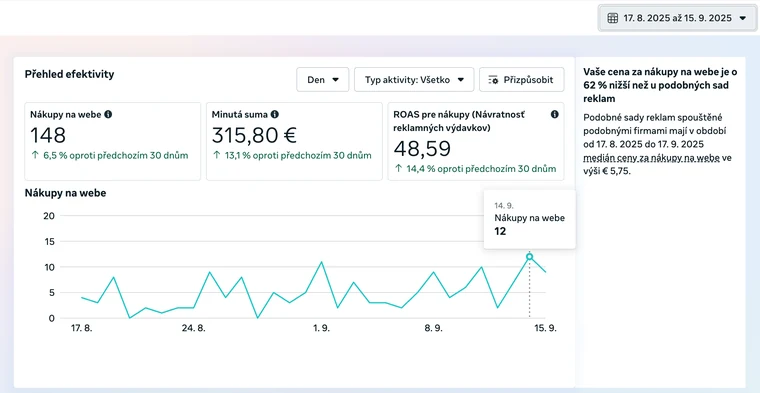Select the Minutá suma value 315,80 €
This screenshot has width=760, height=393.
point(254,135)
